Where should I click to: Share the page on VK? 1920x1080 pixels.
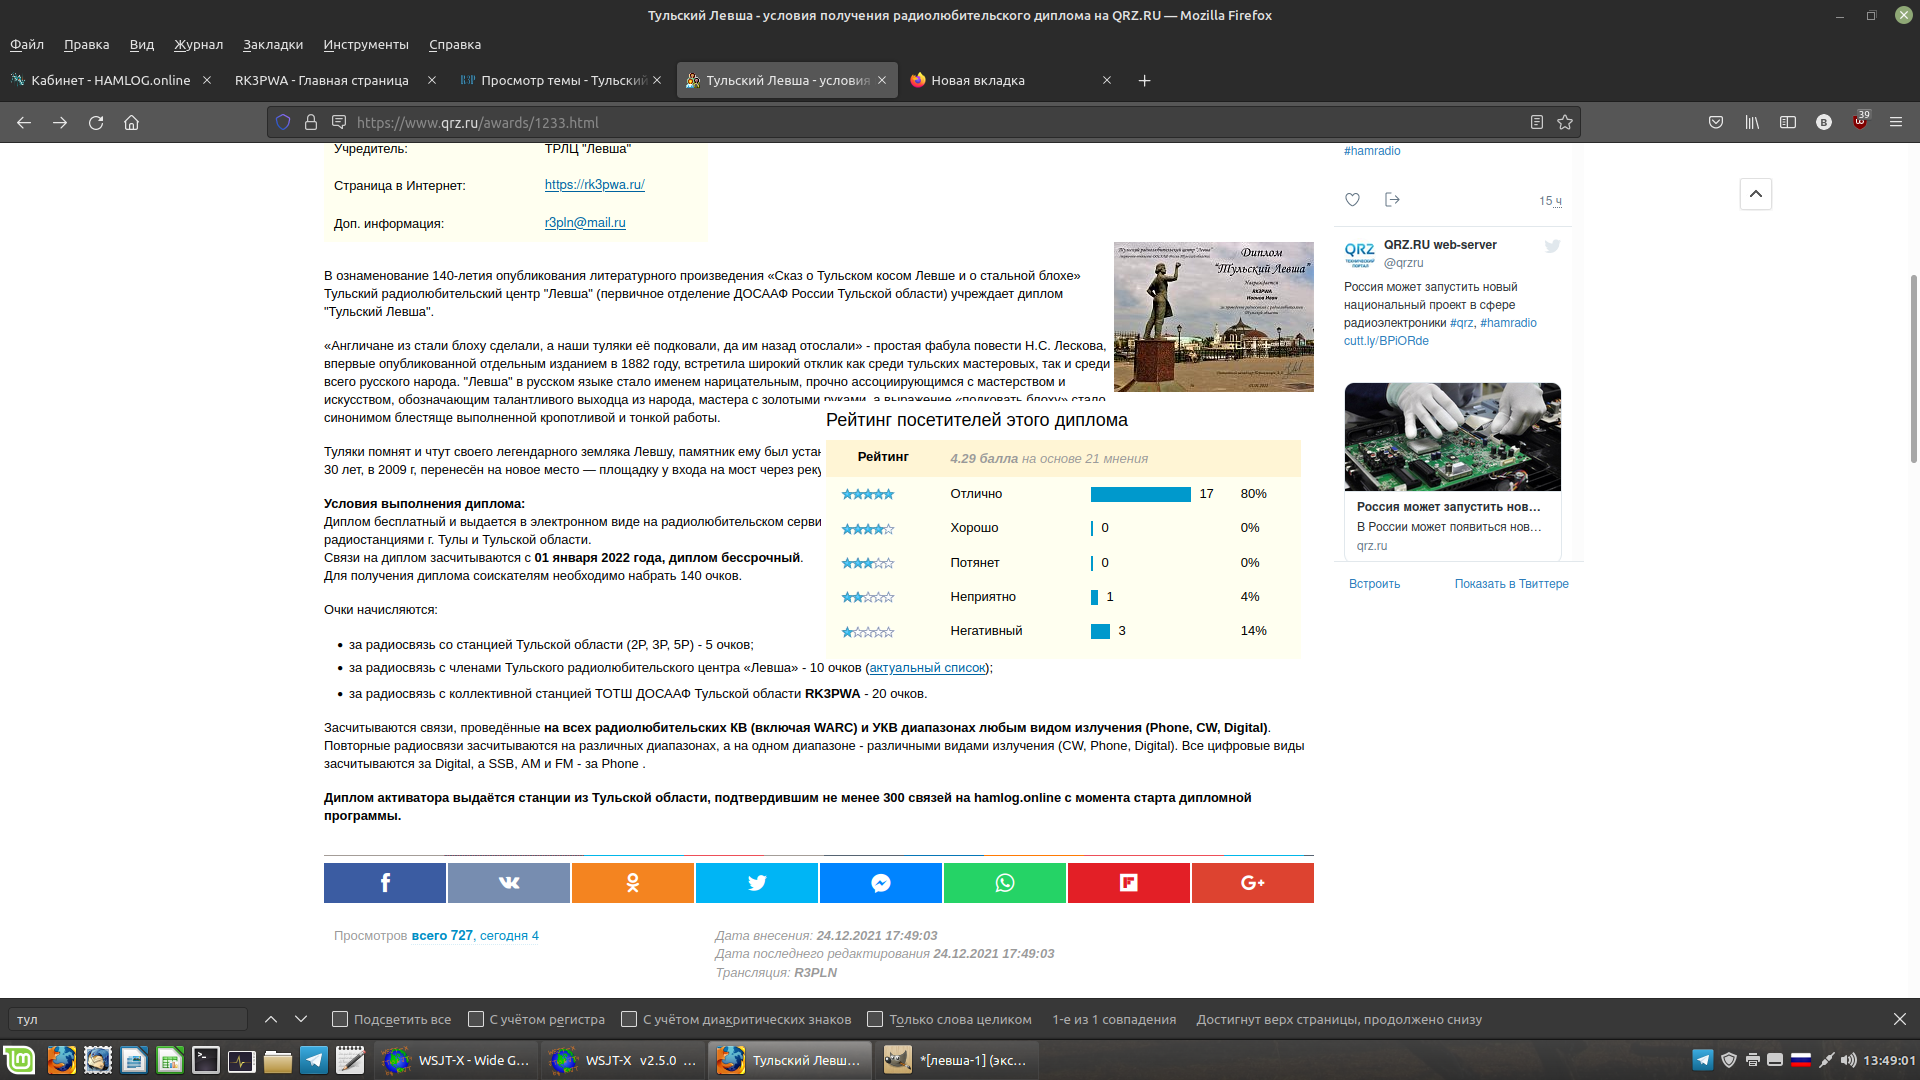509,883
